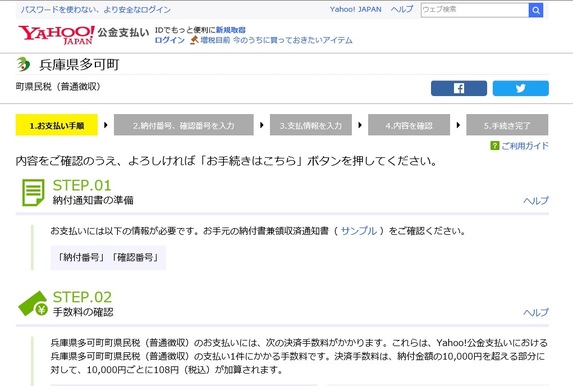Open the サンプル notice link
573x386 pixels.
click(x=358, y=231)
